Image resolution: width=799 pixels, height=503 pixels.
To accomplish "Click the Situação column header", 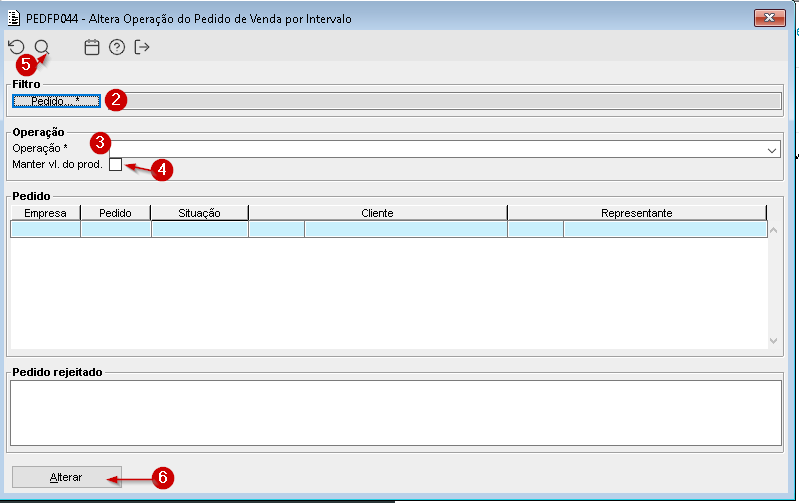I will (x=200, y=213).
